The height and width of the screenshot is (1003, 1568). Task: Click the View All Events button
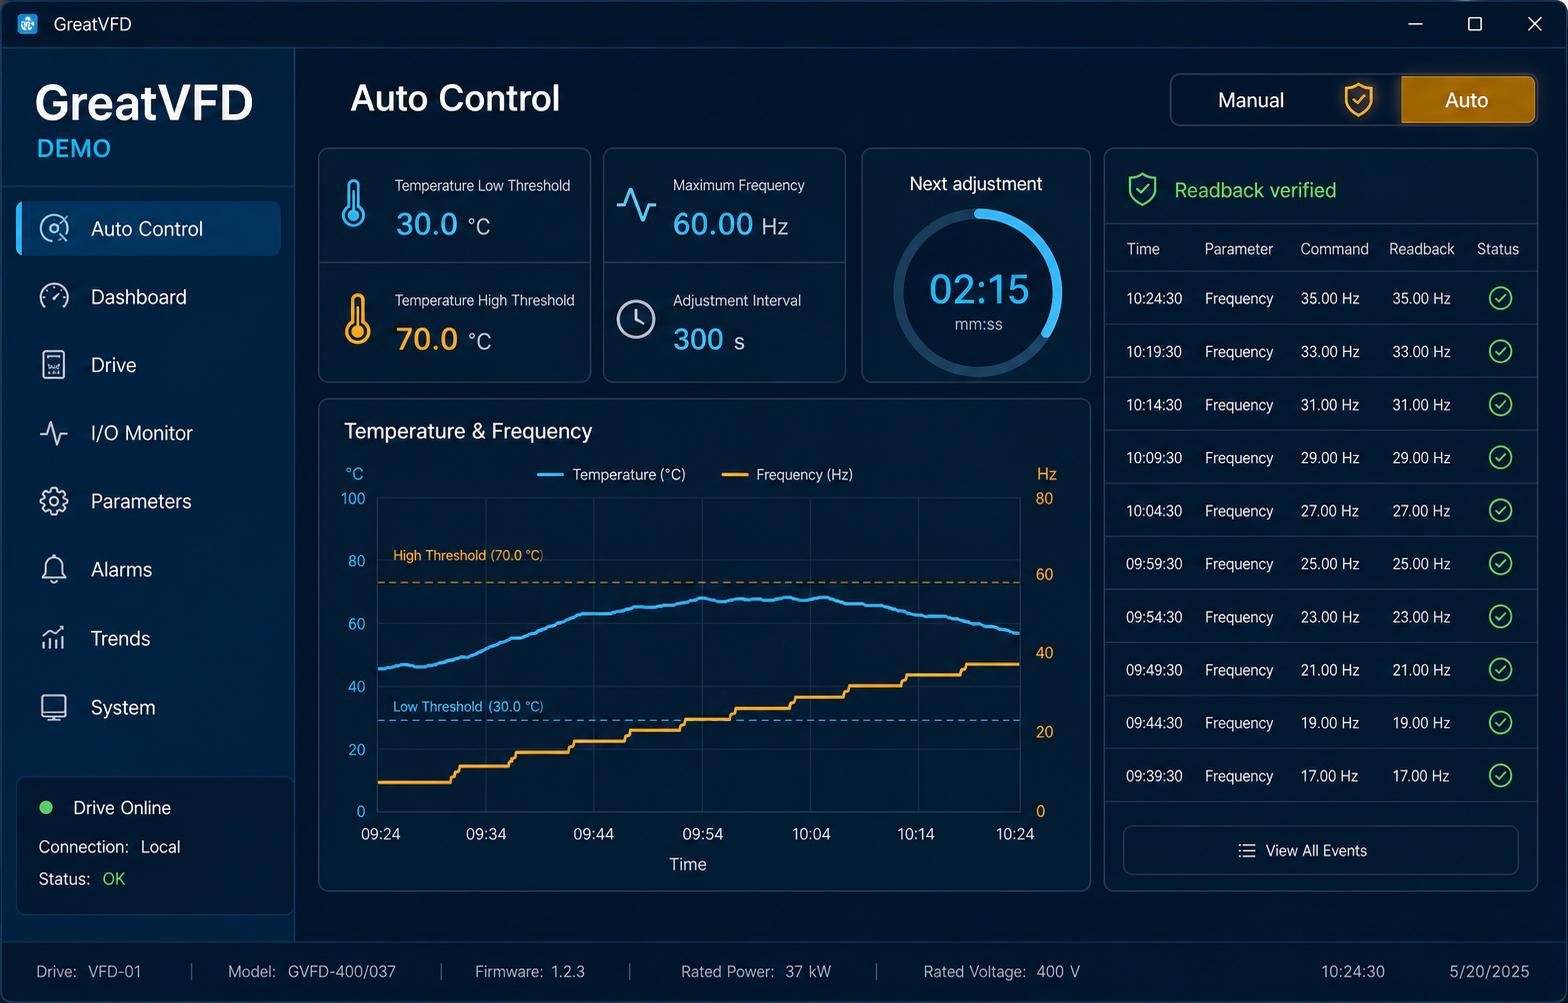[x=1320, y=850]
